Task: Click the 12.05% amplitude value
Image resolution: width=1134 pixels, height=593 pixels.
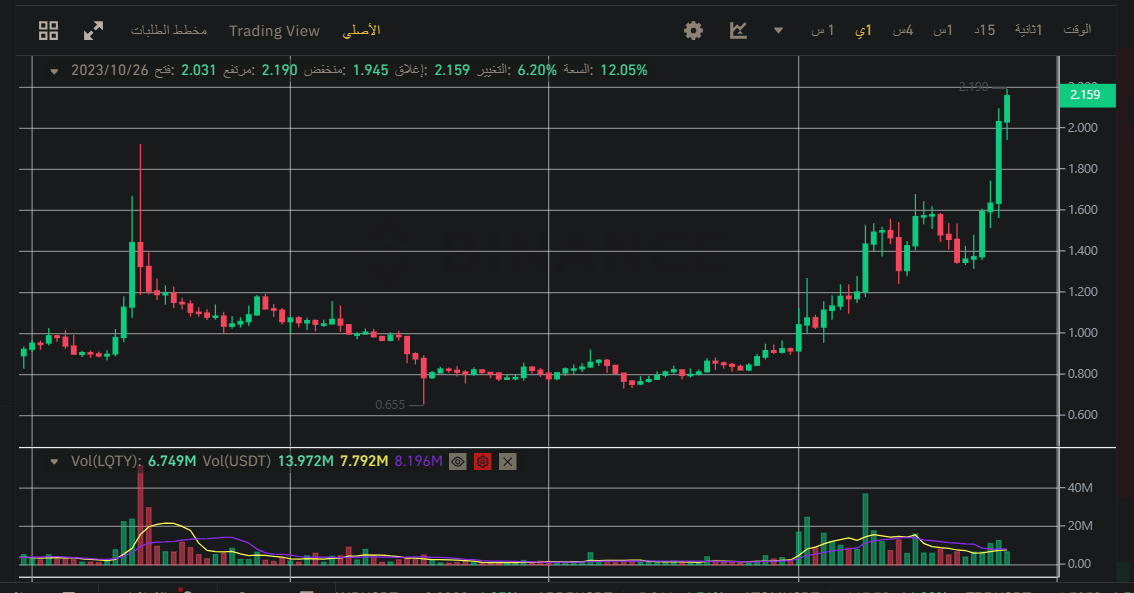Action: coord(623,70)
